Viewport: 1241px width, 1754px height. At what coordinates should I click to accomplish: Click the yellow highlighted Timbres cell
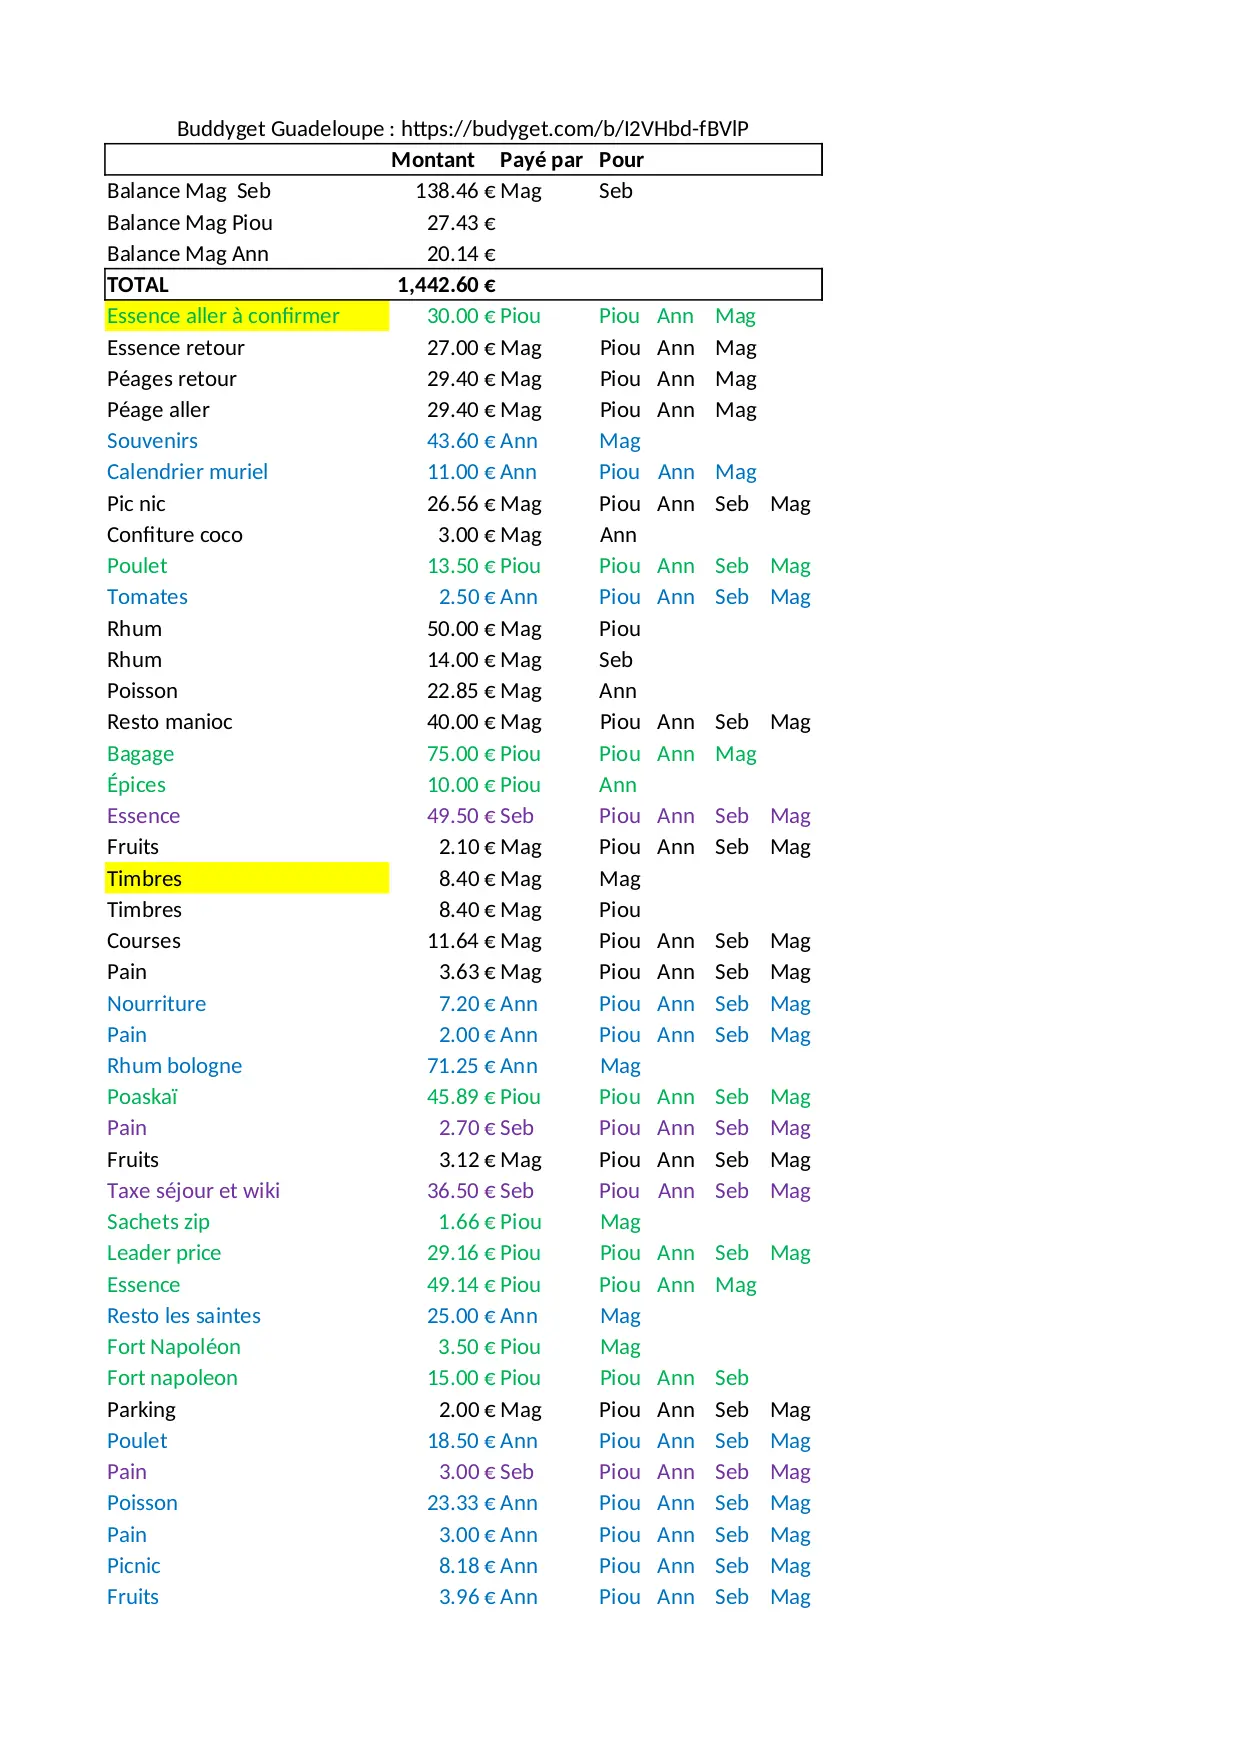145,879
